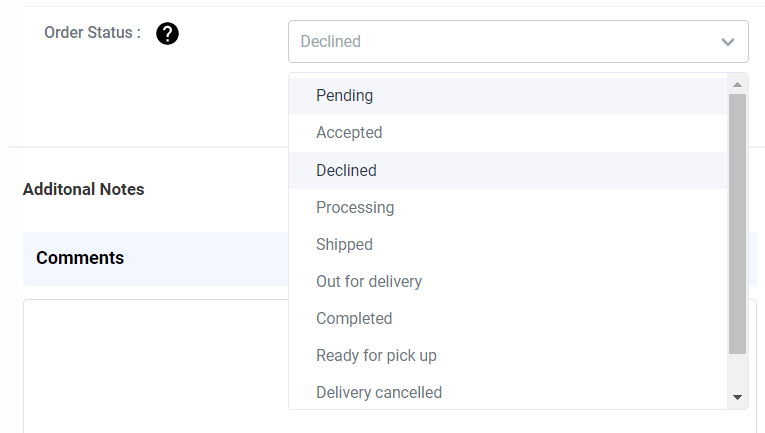The image size is (765, 433).
Task: Mark the order as Completed
Action: click(508, 318)
